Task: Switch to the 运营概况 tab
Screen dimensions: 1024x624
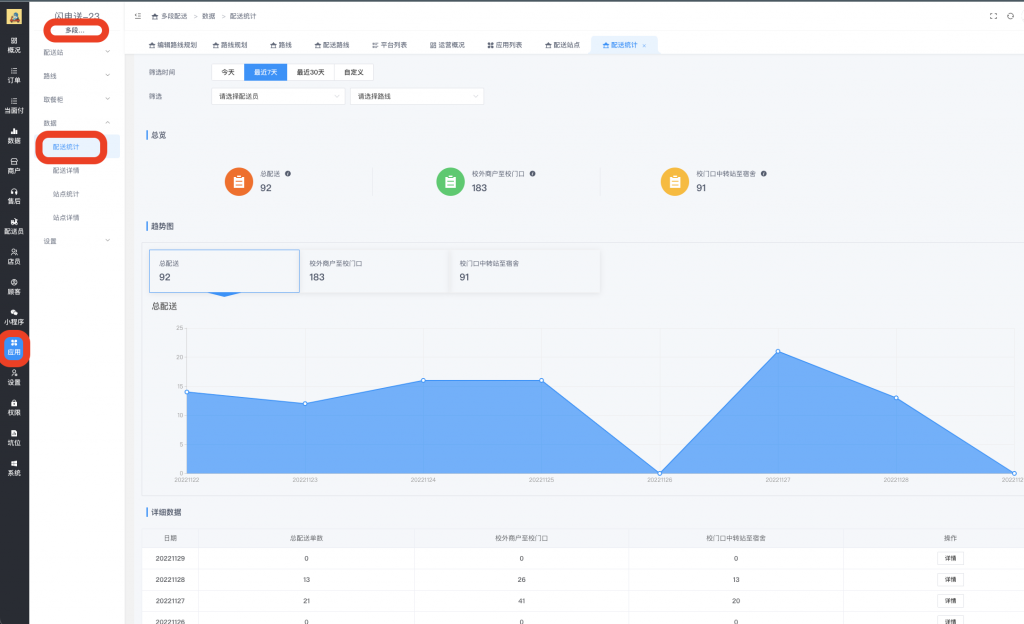Action: point(446,45)
